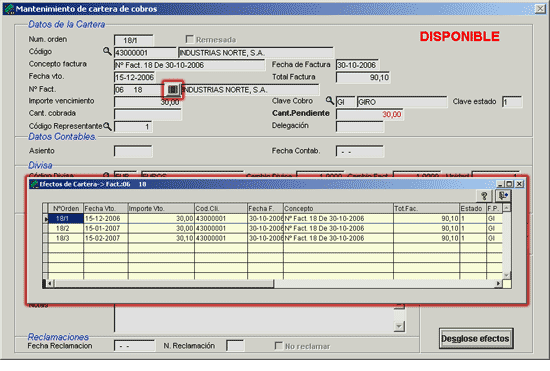The width and height of the screenshot is (550, 371).
Task: Click date cell 15-02-2007 in grid
Action: [106, 238]
